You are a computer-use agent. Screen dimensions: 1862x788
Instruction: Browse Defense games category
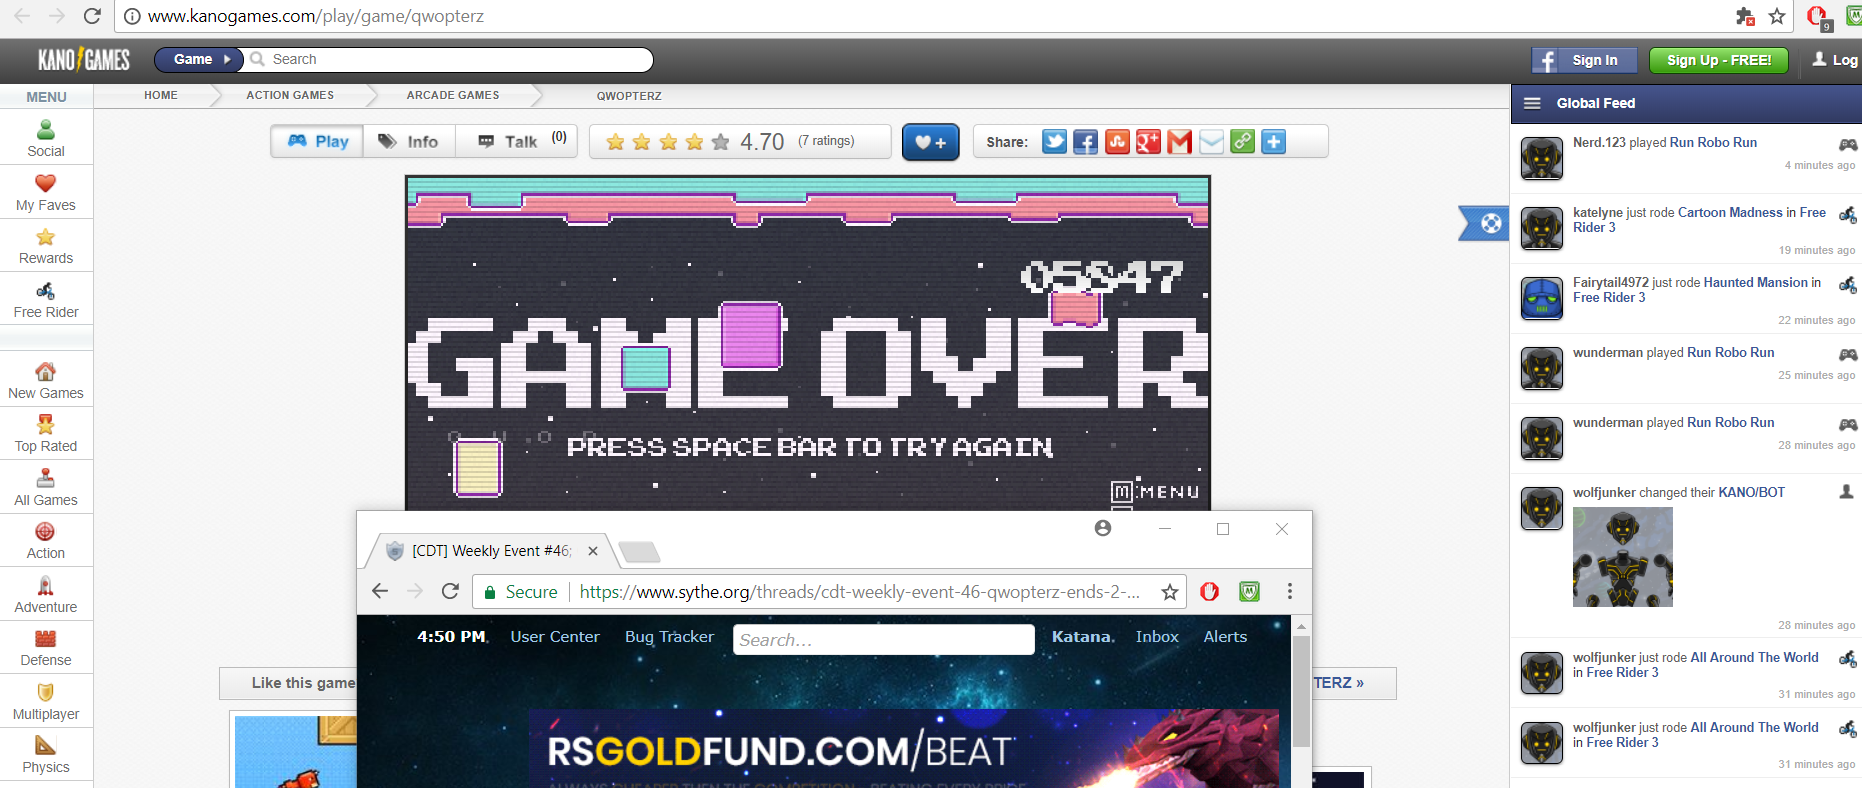[46, 648]
